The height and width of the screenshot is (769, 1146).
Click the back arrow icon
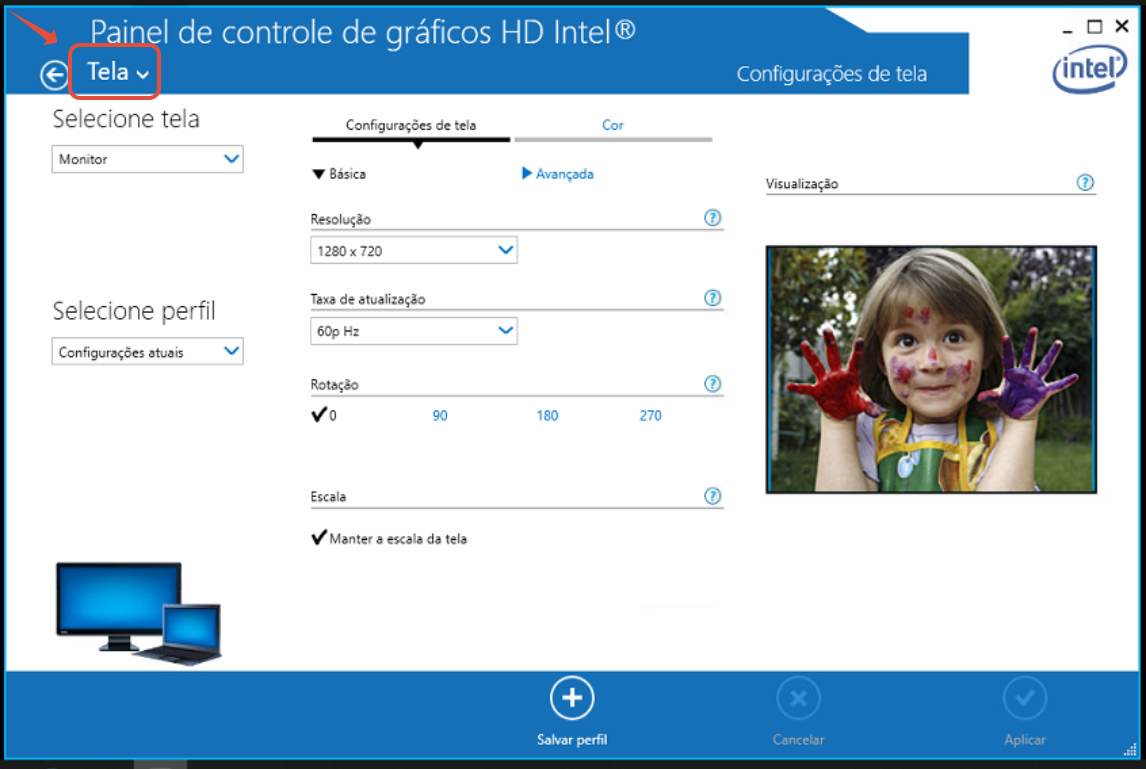click(54, 75)
